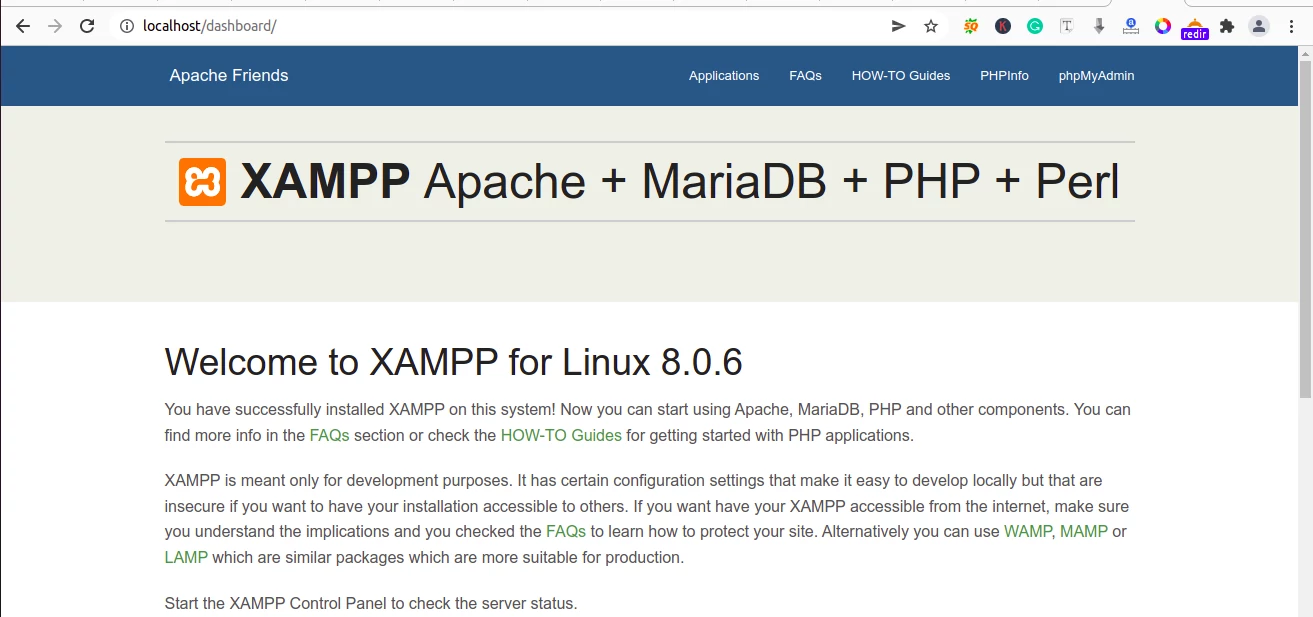Open the Chrome profile avatar

click(x=1259, y=26)
